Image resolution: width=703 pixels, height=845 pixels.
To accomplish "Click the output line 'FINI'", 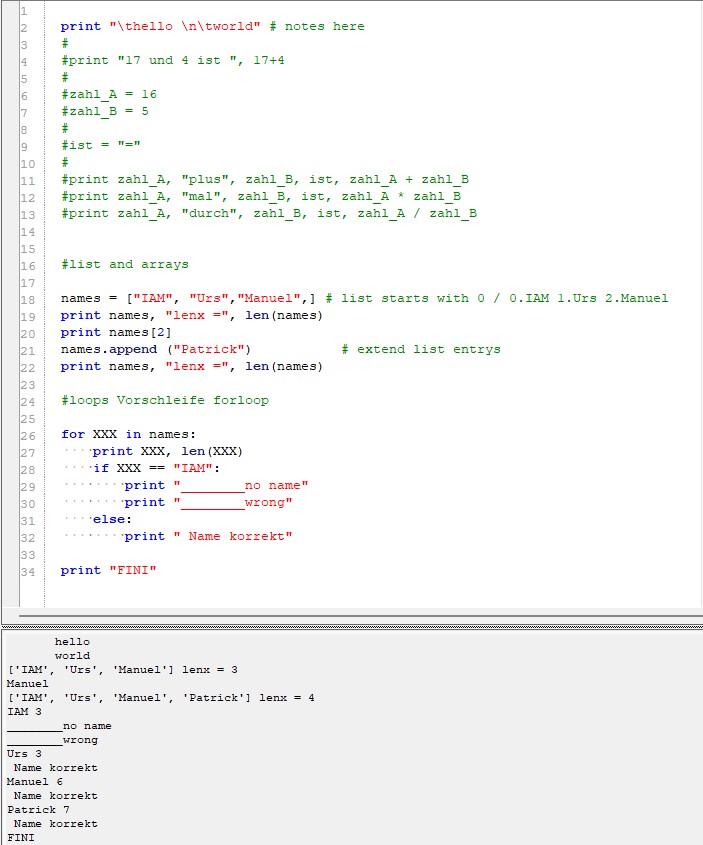I will (20, 838).
